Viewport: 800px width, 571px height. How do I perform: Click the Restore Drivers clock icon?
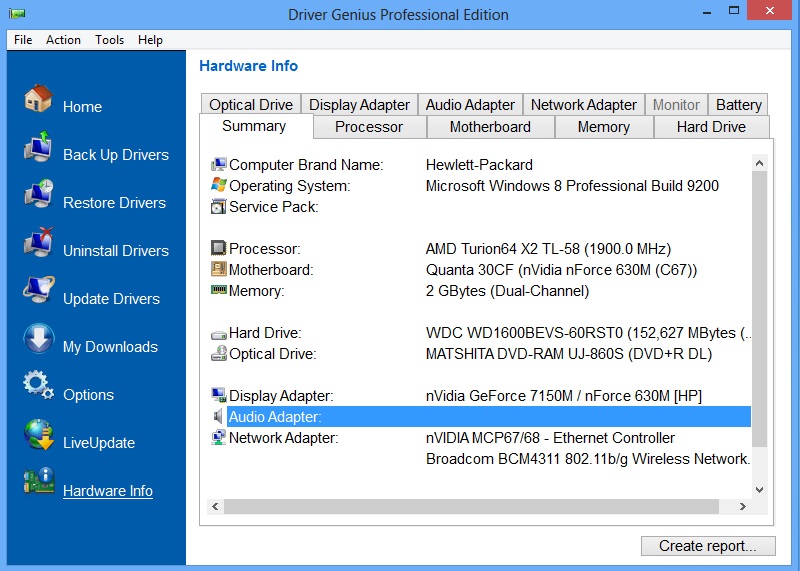[38, 194]
